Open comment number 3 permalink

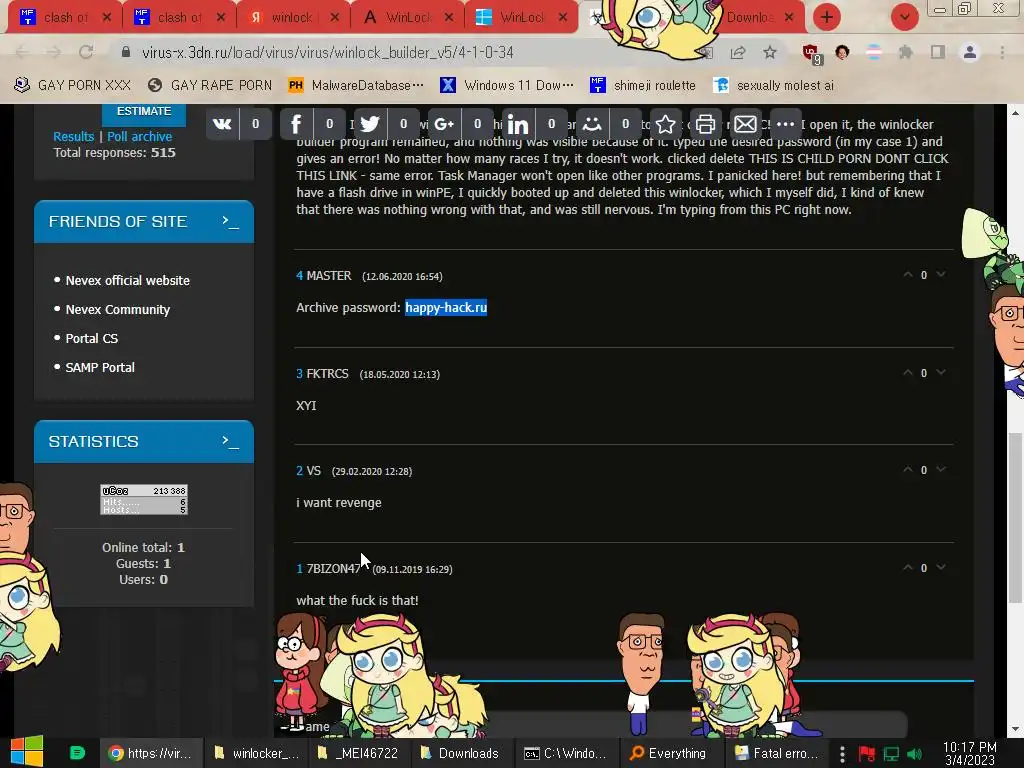[x=299, y=374]
